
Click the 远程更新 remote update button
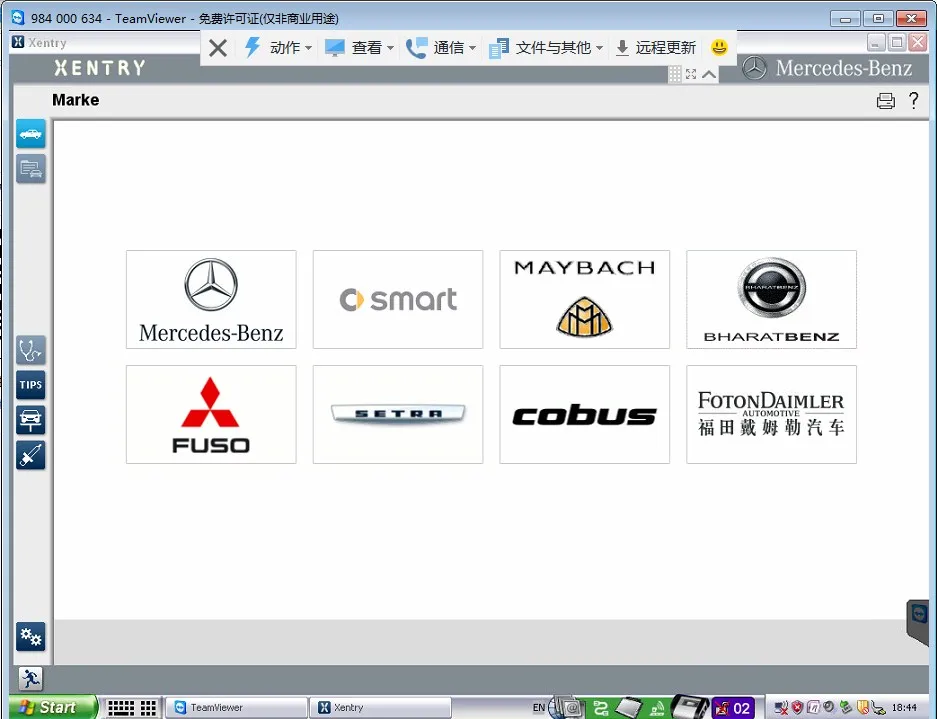coord(656,47)
